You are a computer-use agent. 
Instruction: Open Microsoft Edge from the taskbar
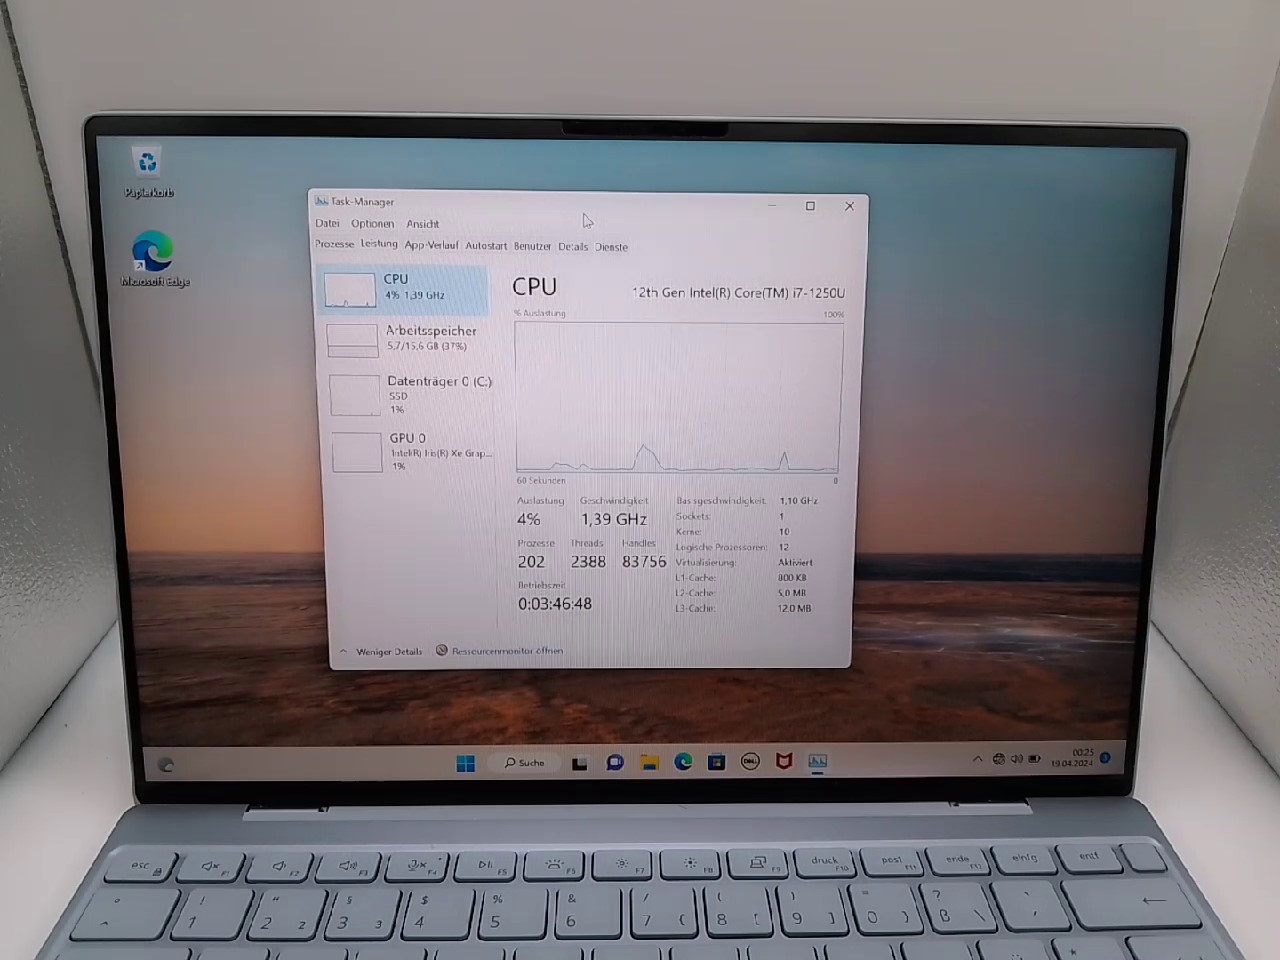point(684,762)
